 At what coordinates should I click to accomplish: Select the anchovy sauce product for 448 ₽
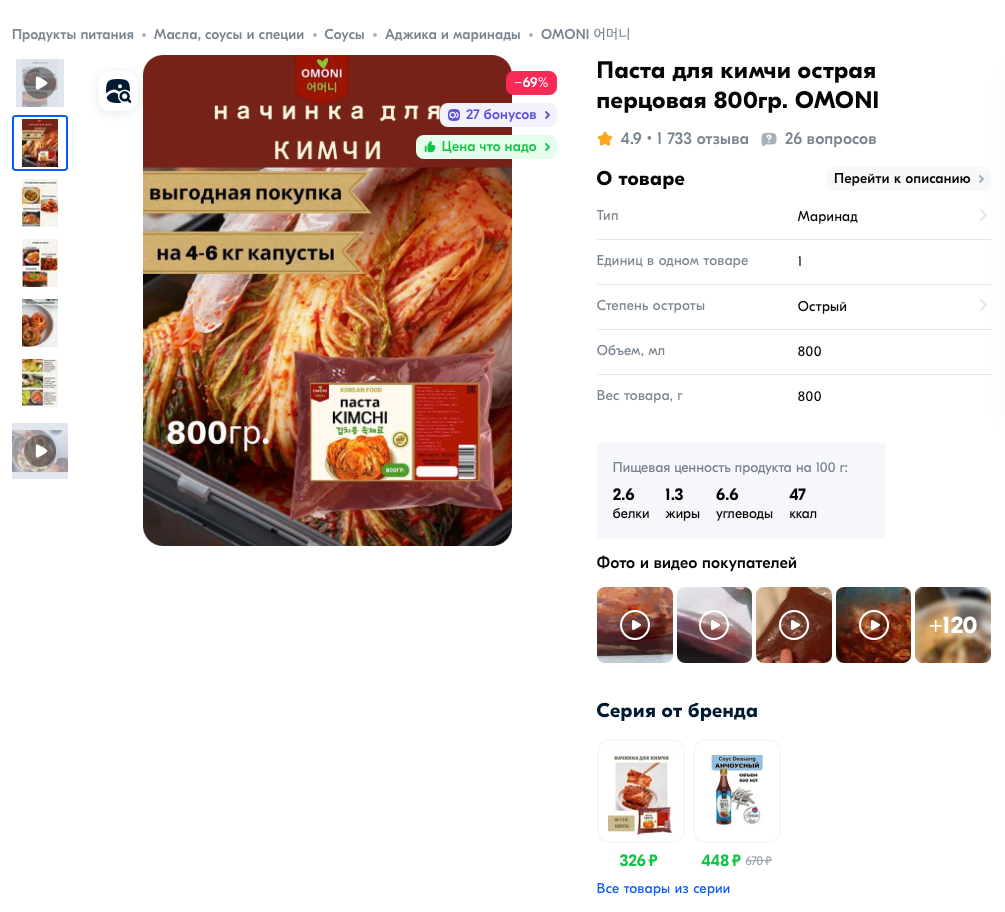pos(736,790)
